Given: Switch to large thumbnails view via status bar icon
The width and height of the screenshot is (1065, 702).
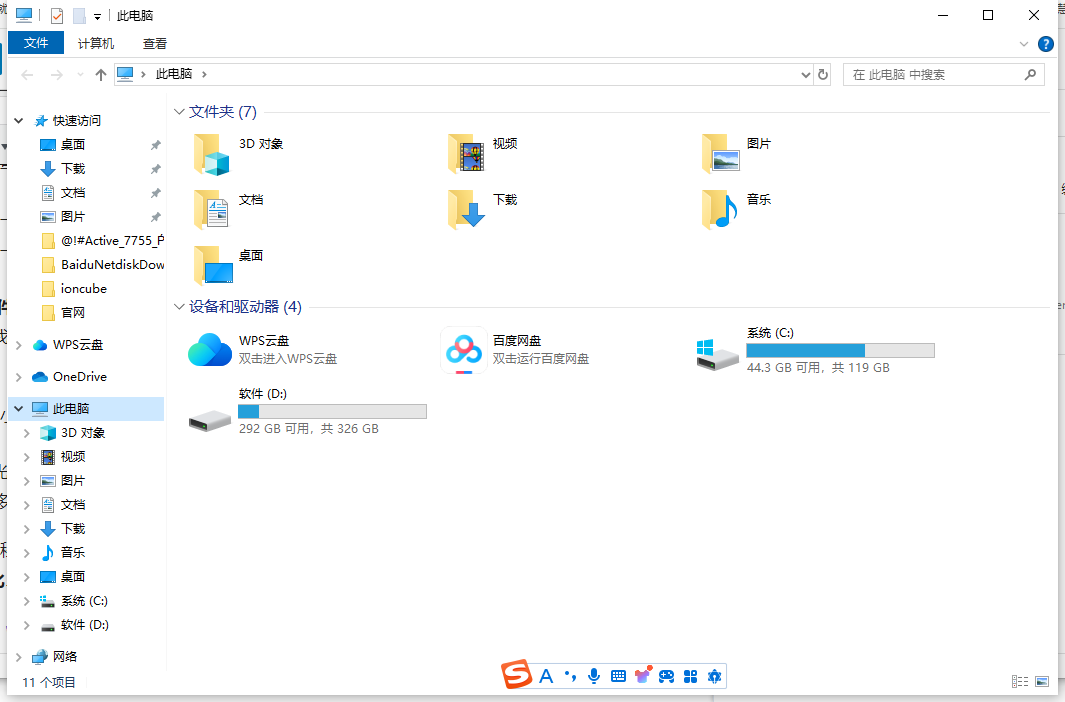Looking at the screenshot, I should 1041,681.
